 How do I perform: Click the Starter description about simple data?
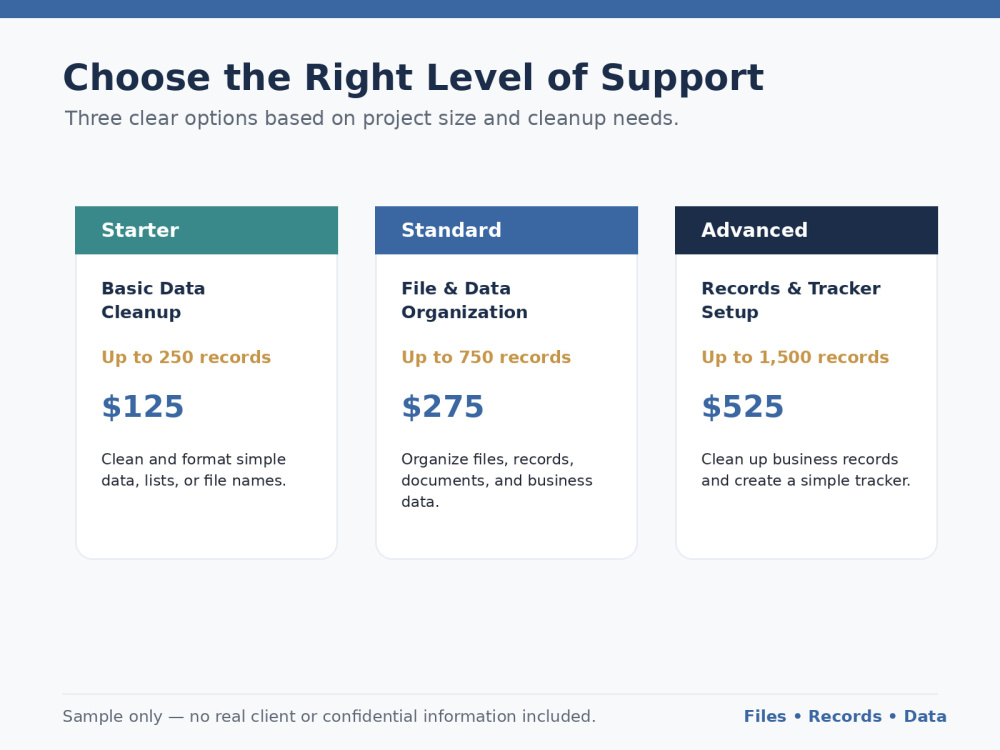tap(194, 470)
